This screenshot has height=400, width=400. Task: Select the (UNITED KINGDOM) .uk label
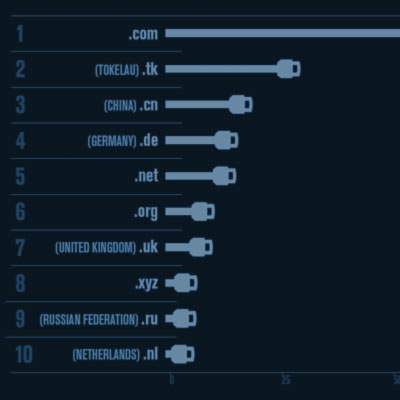pyautogui.click(x=107, y=247)
